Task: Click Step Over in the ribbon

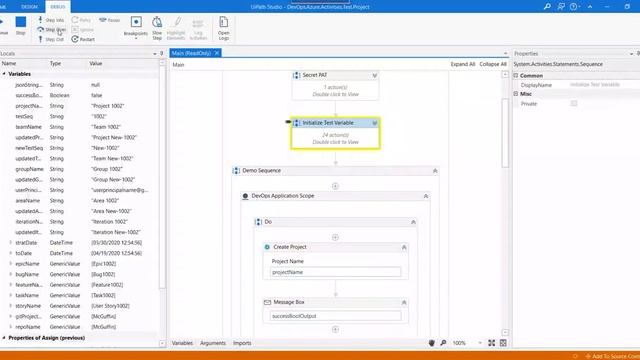Action: pyautogui.click(x=51, y=29)
